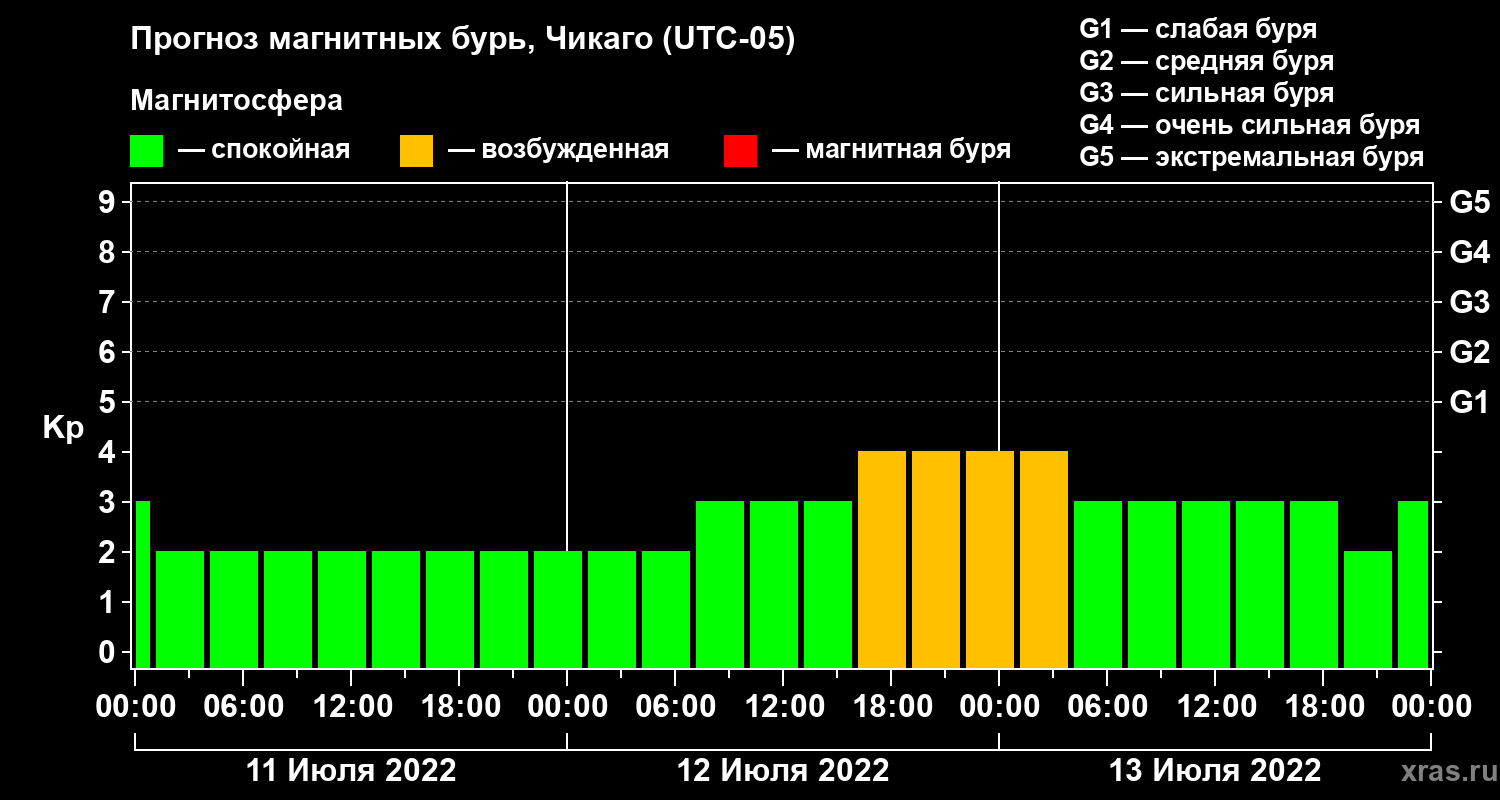Click the right-axis 'G5' level label

1469,202
